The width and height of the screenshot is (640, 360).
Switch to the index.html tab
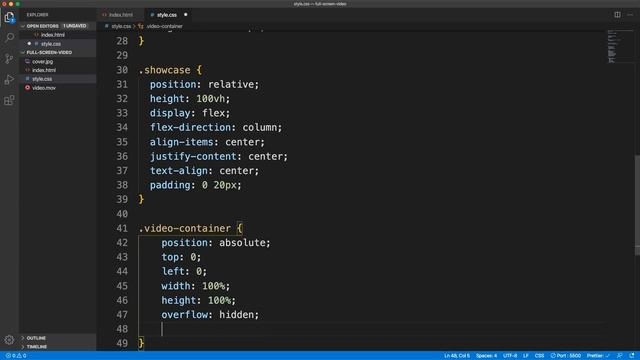120,15
